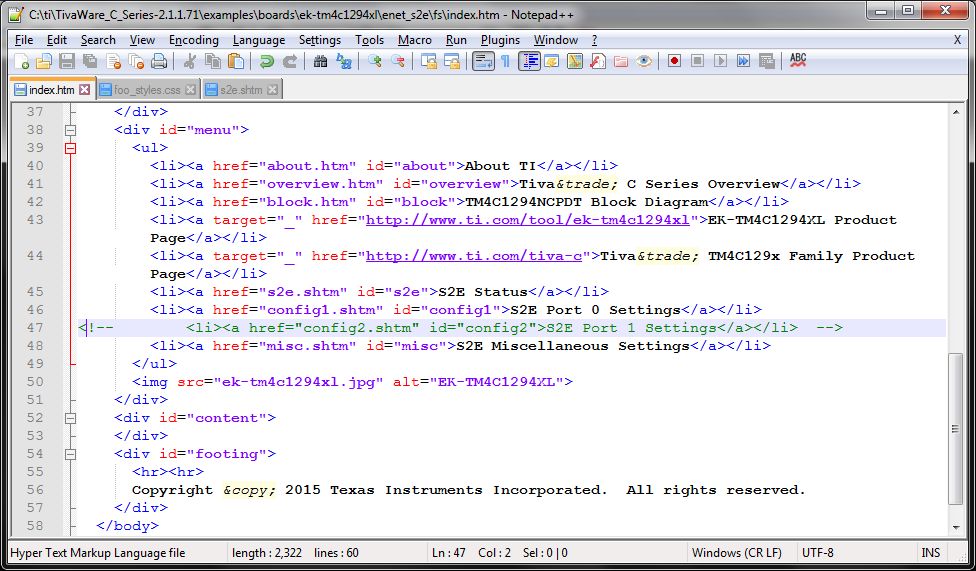Close the index.htm tab
Viewport: 976px width, 571px height.
85,90
